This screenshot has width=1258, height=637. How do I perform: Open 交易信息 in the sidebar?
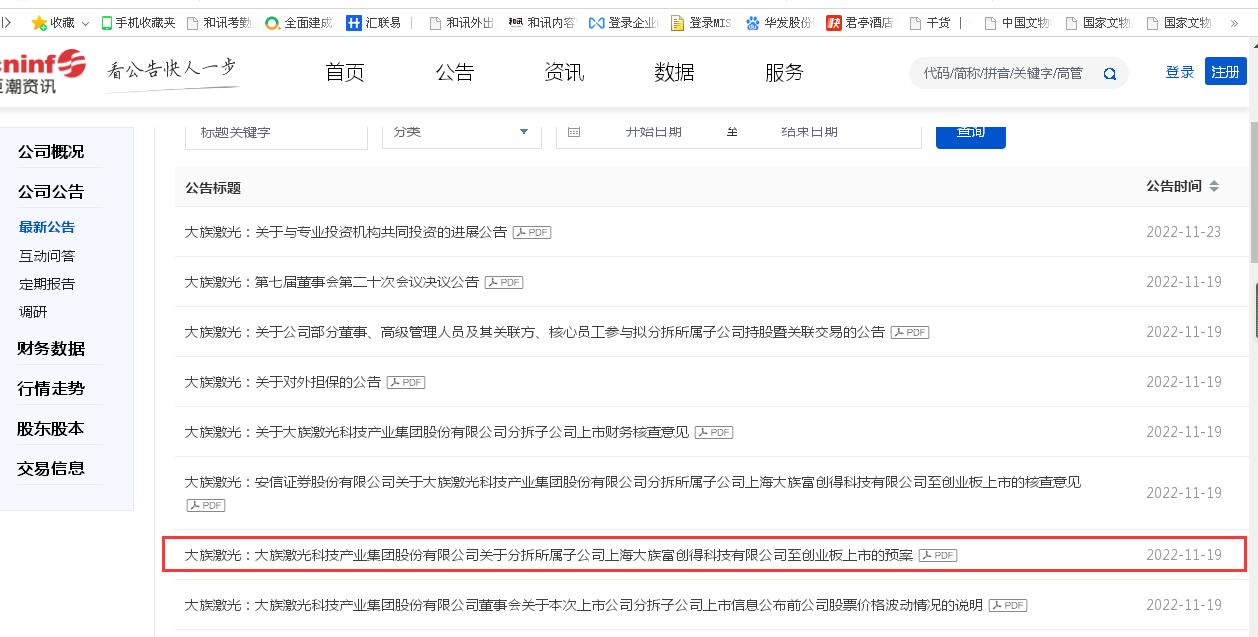coord(51,468)
